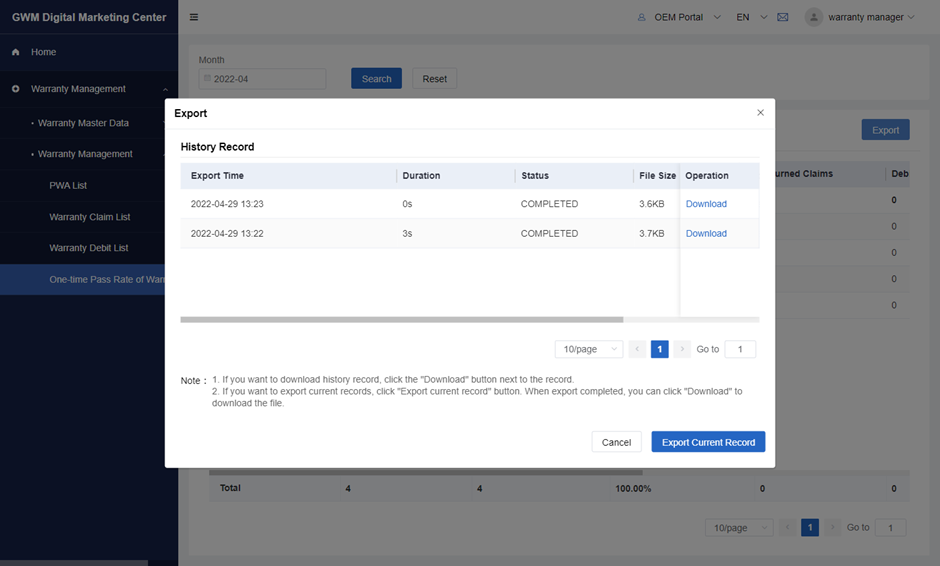Open Home in the sidebar
This screenshot has width=940, height=566.
click(44, 52)
